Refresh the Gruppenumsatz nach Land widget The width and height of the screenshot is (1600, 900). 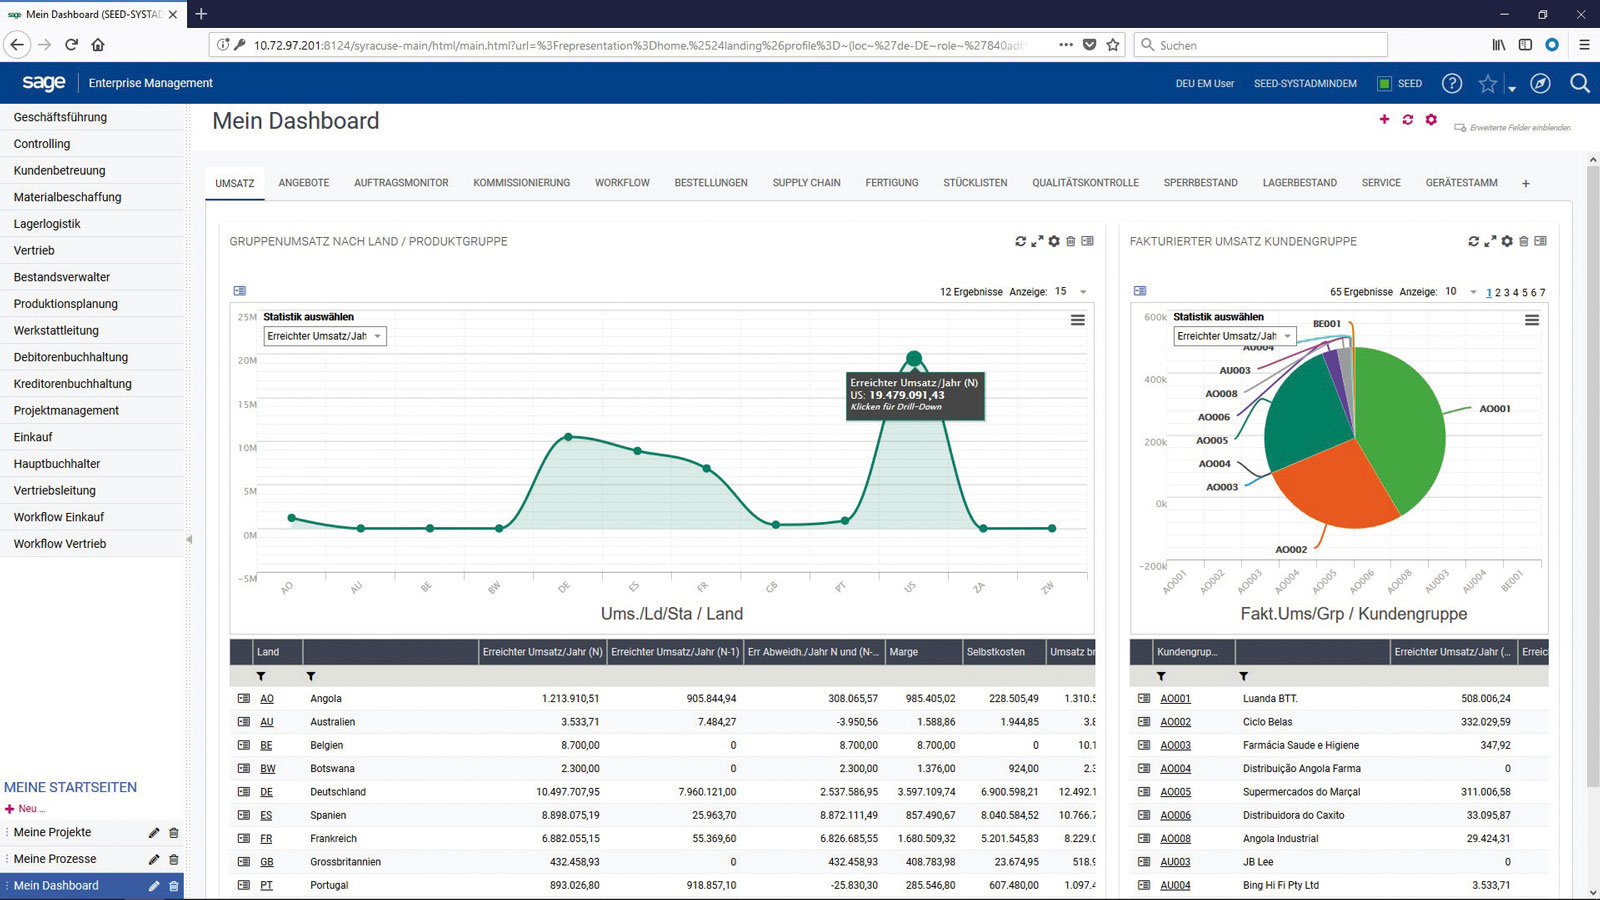click(1020, 241)
